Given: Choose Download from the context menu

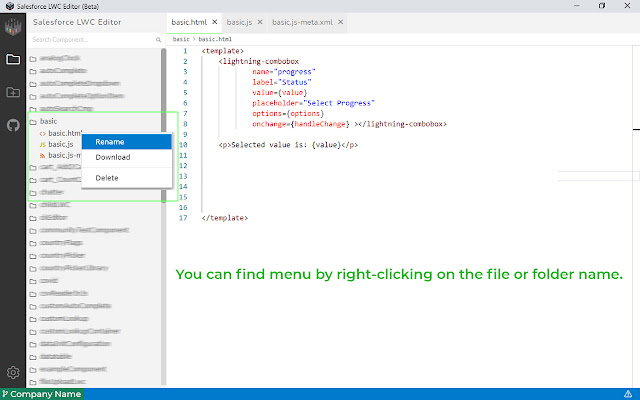Looking at the screenshot, I should [113, 157].
